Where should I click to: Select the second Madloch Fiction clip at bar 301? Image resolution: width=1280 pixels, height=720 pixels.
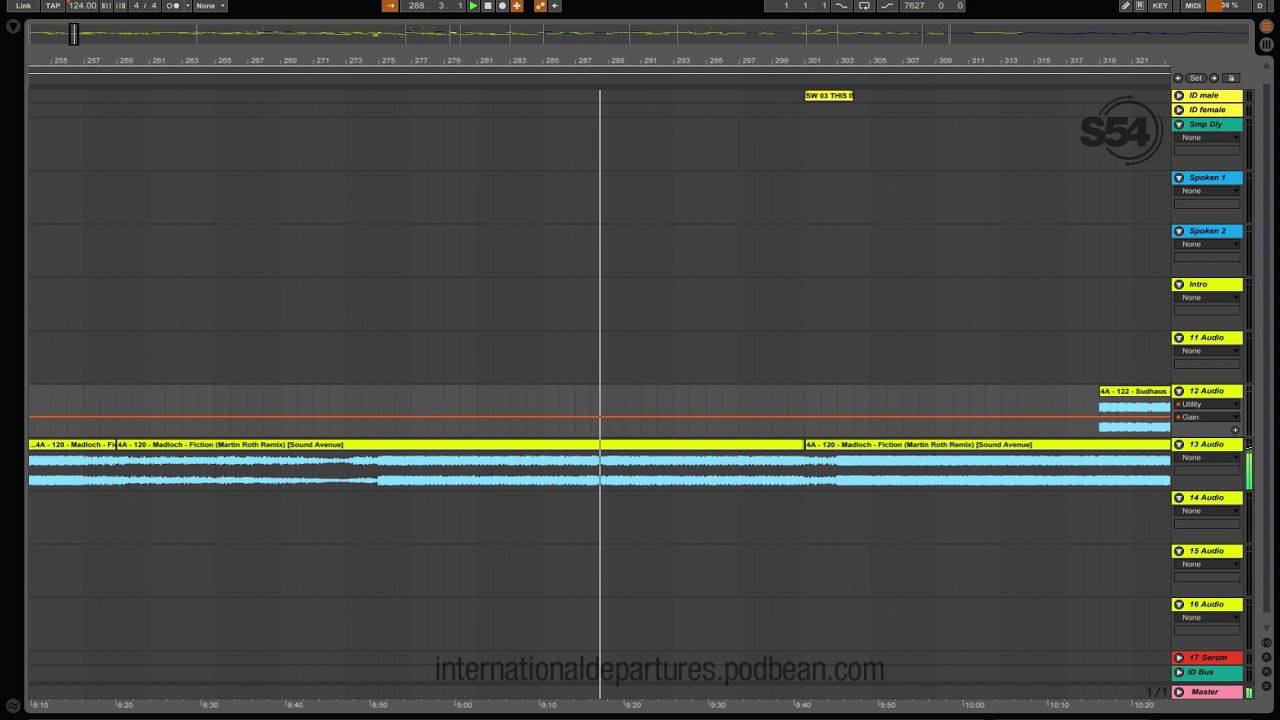tap(987, 444)
